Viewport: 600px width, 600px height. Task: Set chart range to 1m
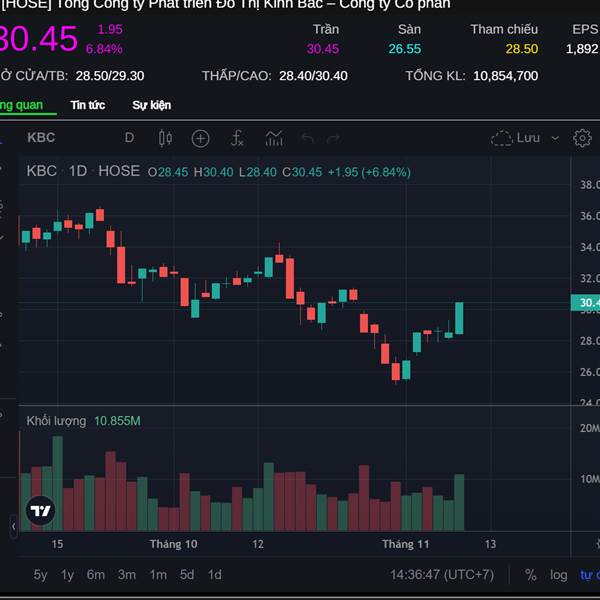click(x=158, y=574)
